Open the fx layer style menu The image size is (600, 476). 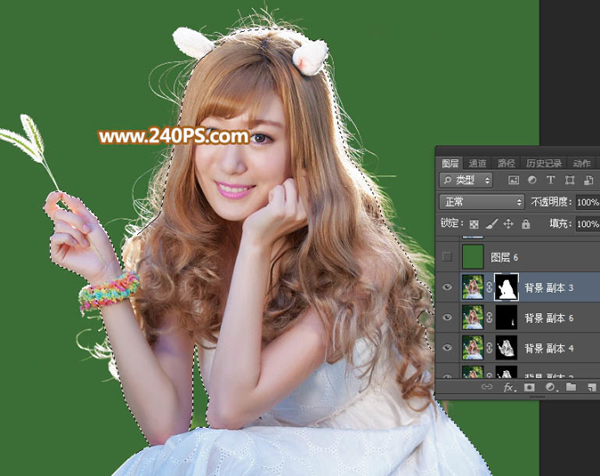[x=509, y=387]
